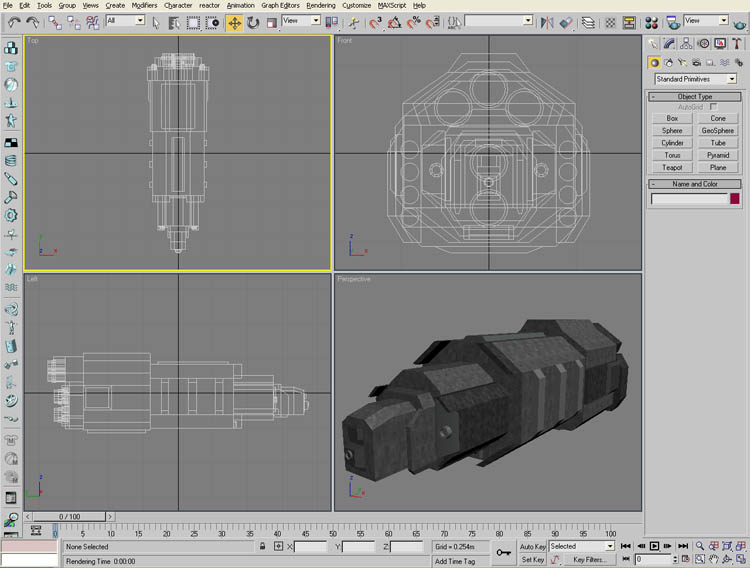The height and width of the screenshot is (568, 750).
Task: Open the selection filter All dropdown
Action: [125, 21]
